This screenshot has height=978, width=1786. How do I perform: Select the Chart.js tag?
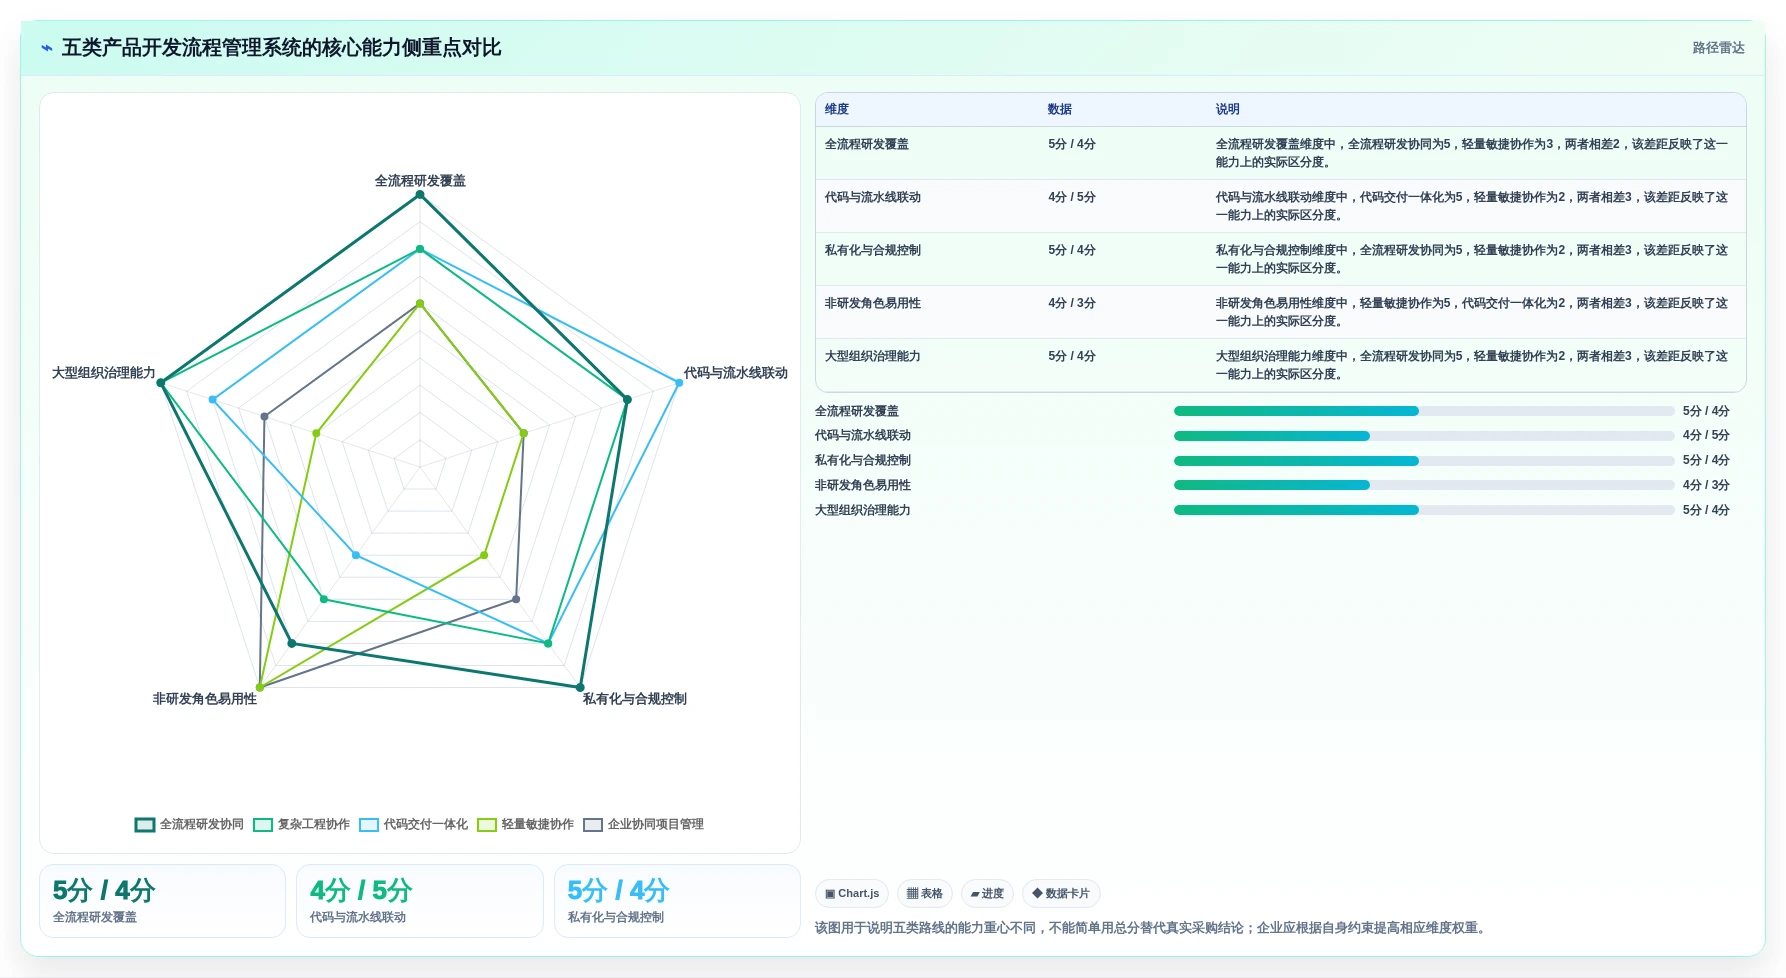(852, 893)
